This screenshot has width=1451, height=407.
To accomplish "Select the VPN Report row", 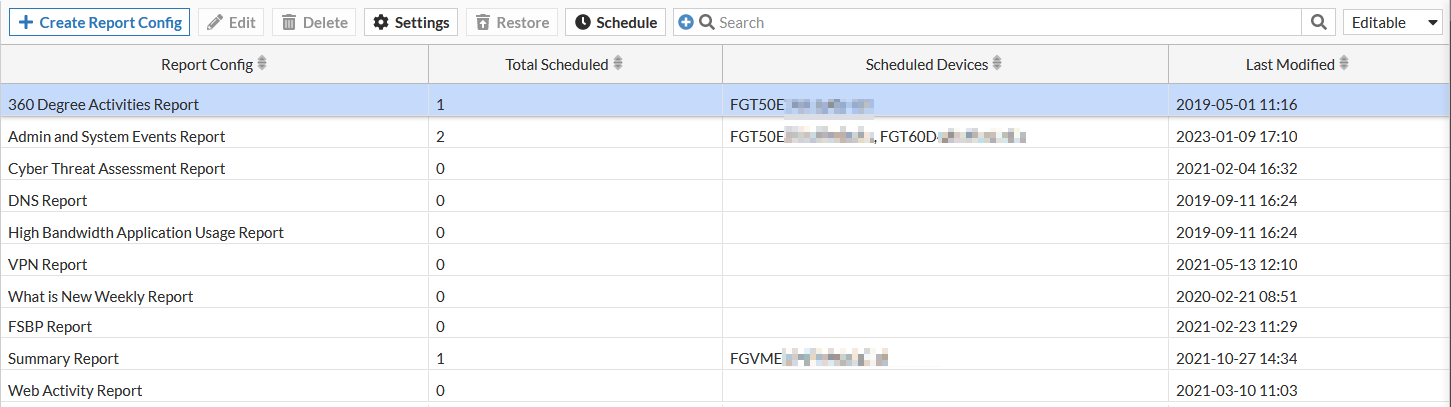I will pyautogui.click(x=48, y=264).
